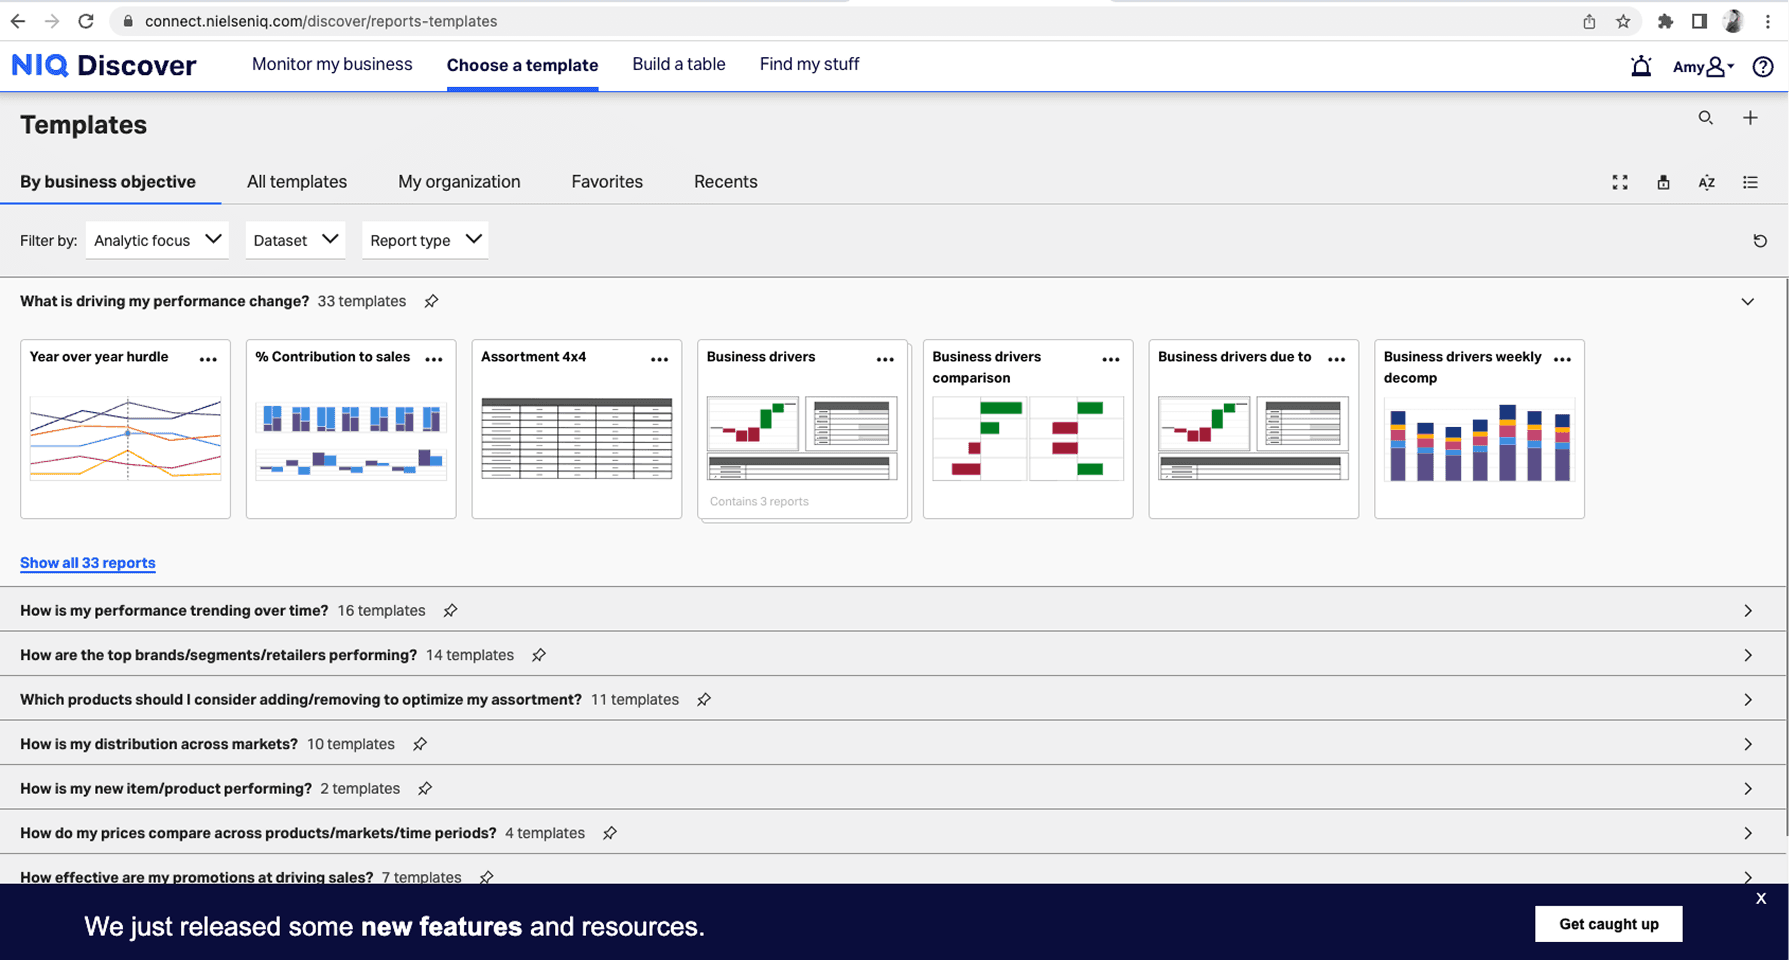Close the new features banner
Viewport: 1789px width, 960px height.
coord(1761,899)
